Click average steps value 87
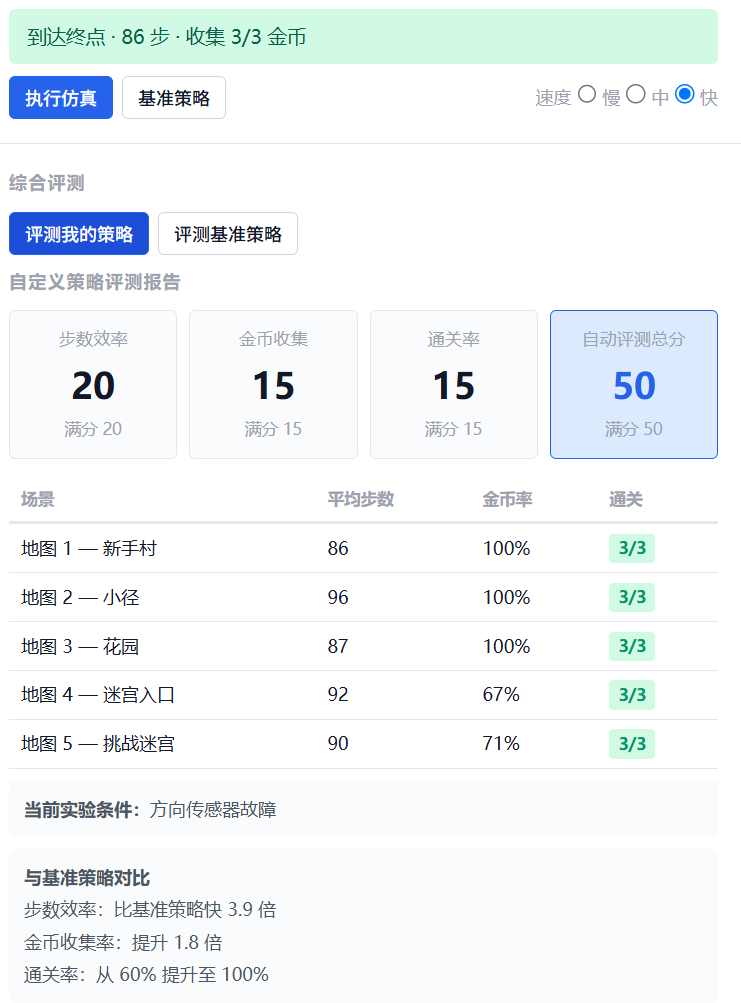741x1003 pixels. point(338,646)
